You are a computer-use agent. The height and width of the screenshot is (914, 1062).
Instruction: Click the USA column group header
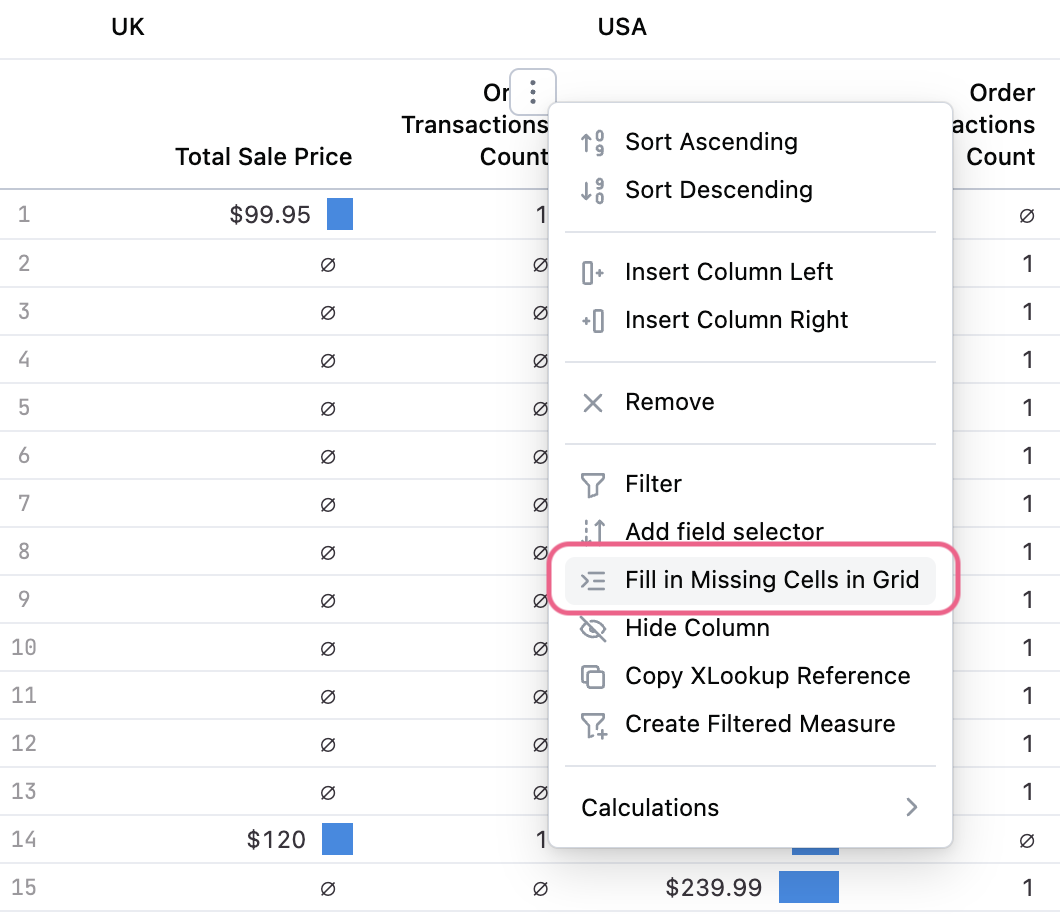(x=622, y=27)
